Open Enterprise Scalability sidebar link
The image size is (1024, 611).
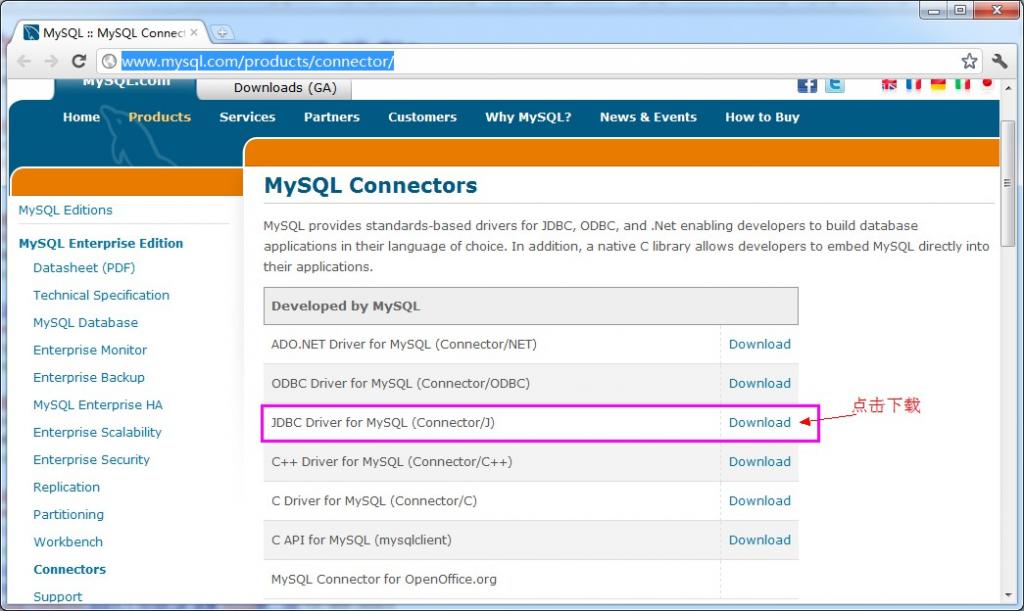(97, 432)
